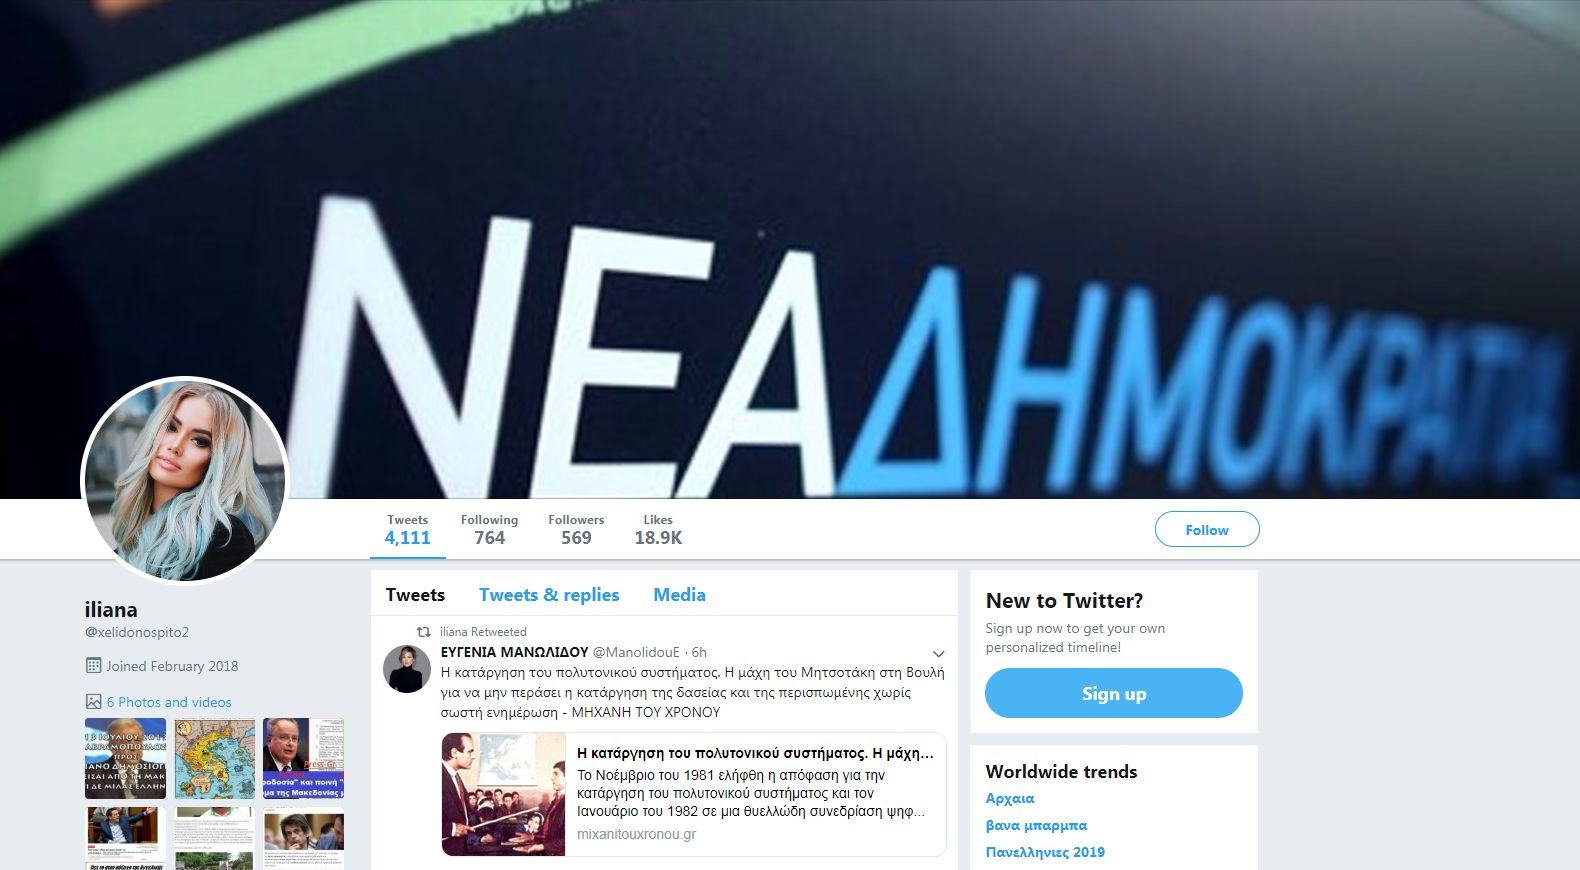Open the Media tab
The width and height of the screenshot is (1580, 870).
point(679,595)
